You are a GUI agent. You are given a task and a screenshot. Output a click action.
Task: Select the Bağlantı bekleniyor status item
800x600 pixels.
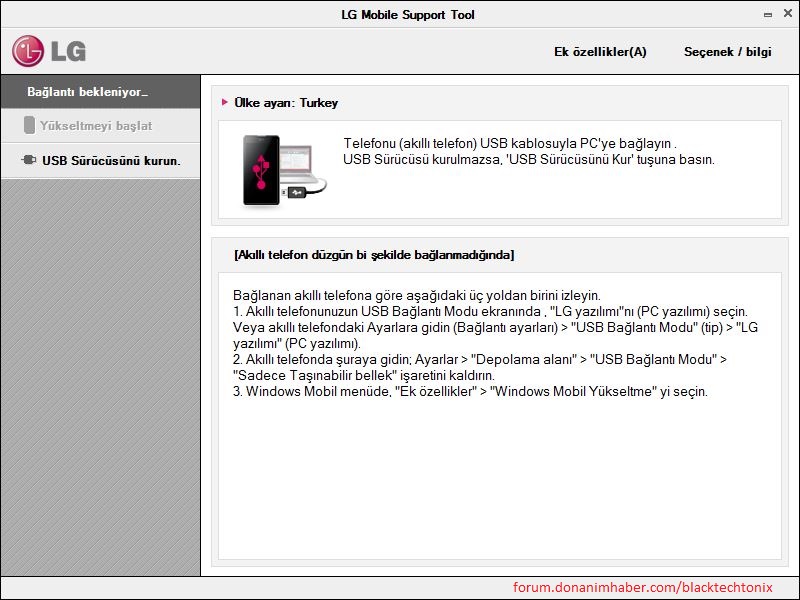pos(101,92)
